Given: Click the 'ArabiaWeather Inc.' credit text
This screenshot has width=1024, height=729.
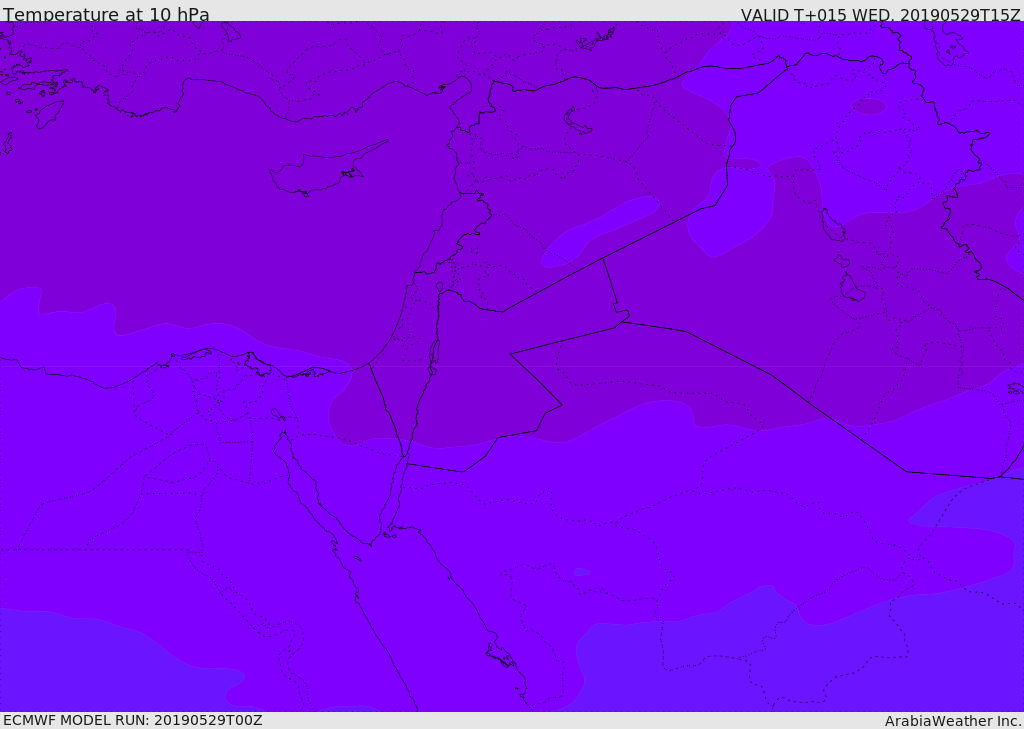Looking at the screenshot, I should tap(952, 721).
